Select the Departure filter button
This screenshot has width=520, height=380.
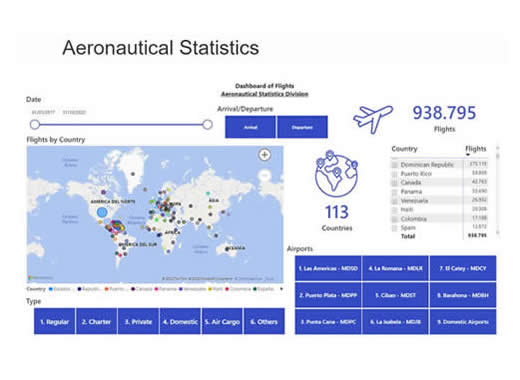tap(302, 127)
